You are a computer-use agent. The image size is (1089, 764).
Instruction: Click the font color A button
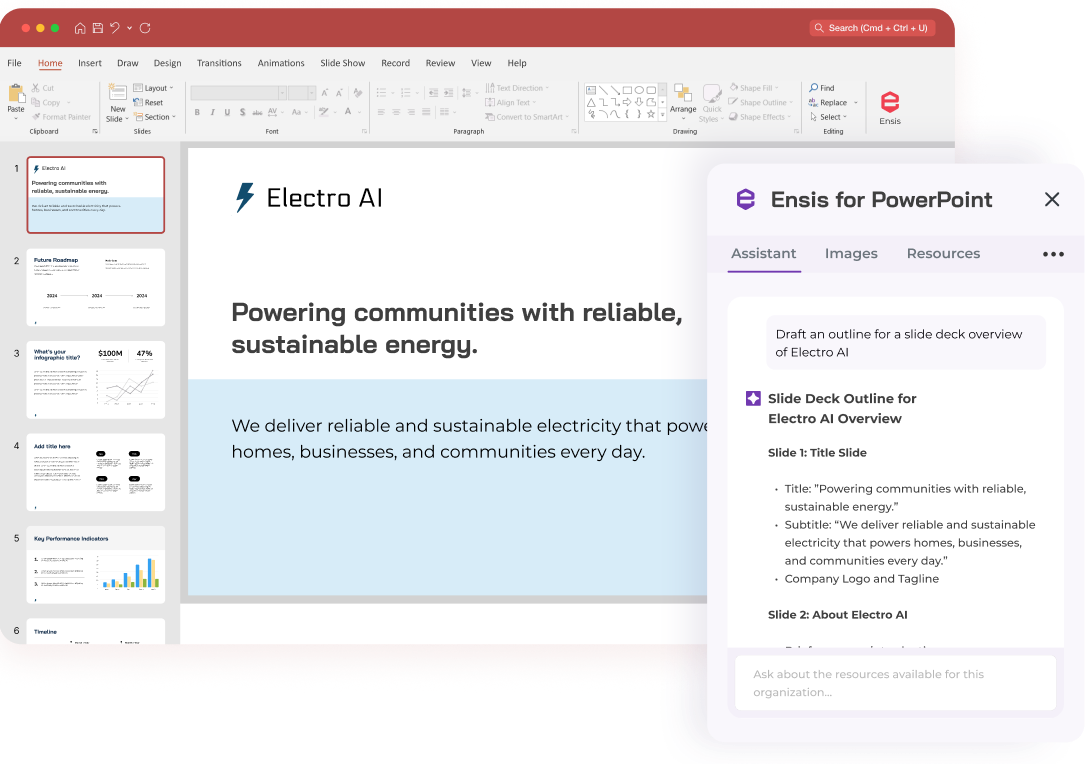348,112
